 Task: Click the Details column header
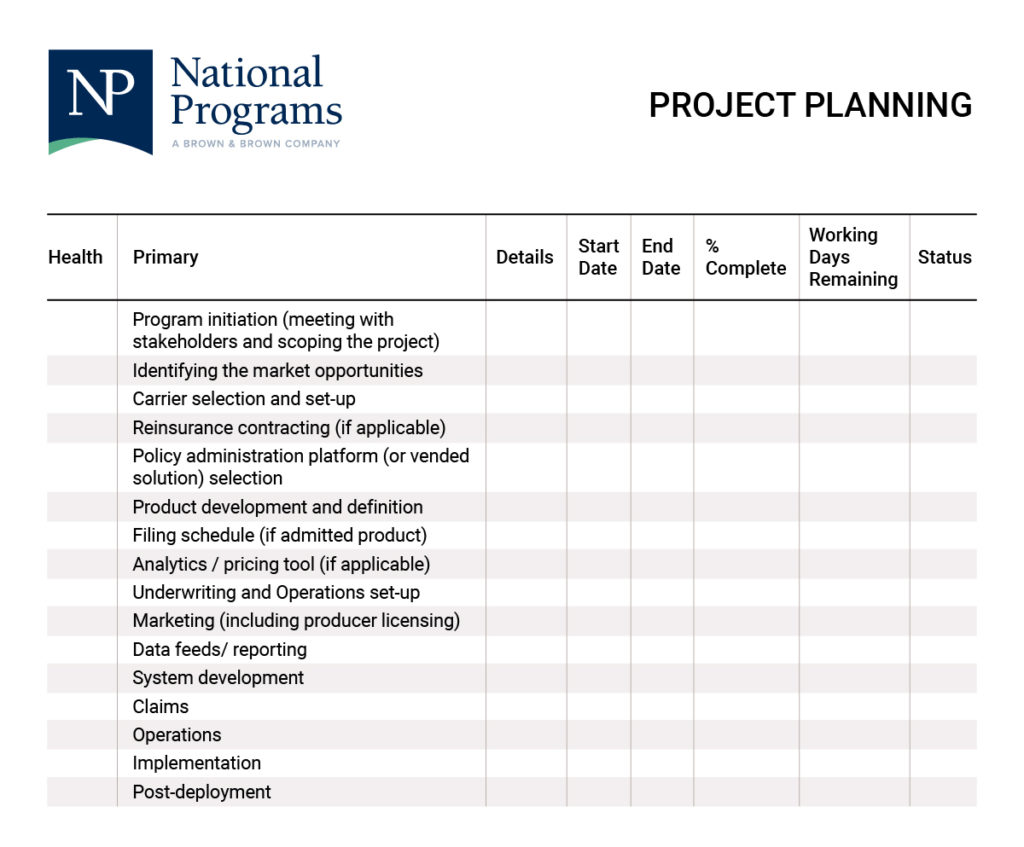[x=524, y=257]
